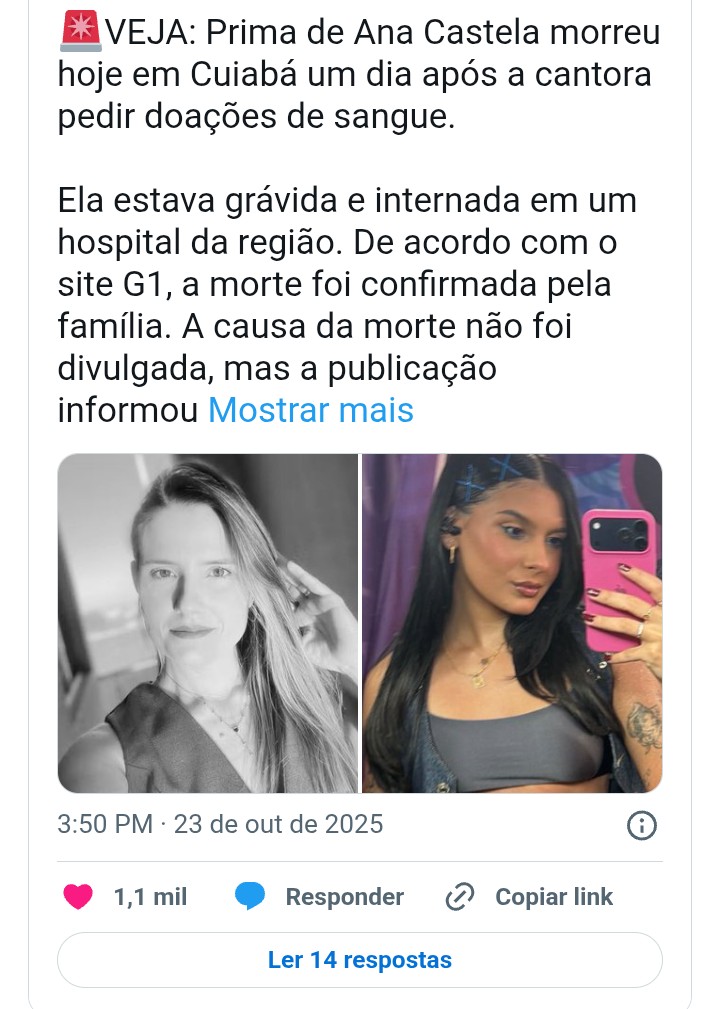Click the Copiar link text

click(x=554, y=896)
